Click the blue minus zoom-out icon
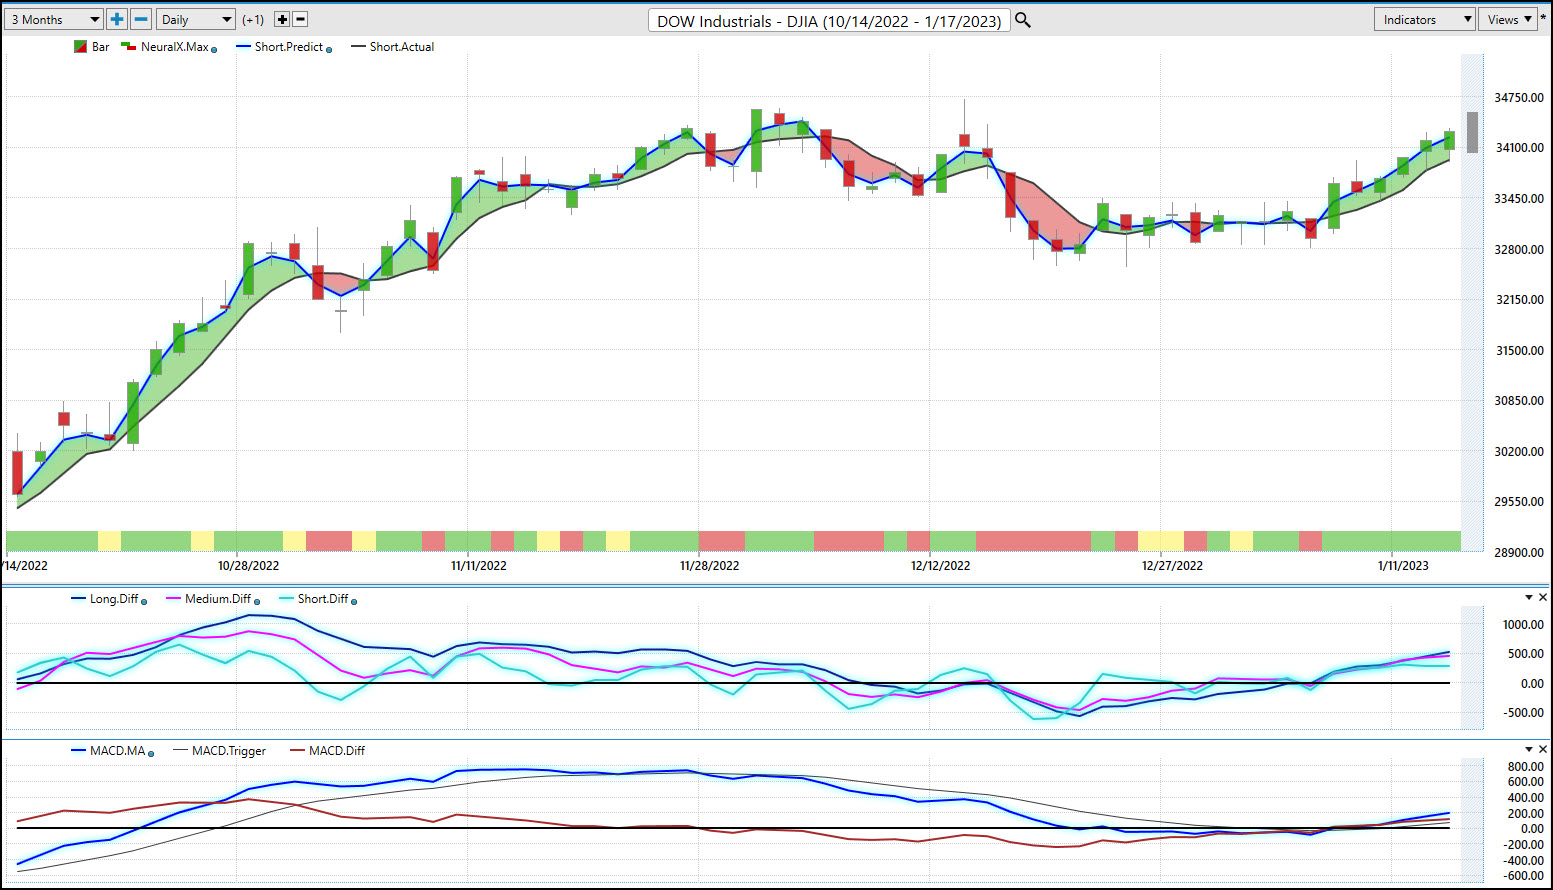The height and width of the screenshot is (890, 1553). [141, 19]
